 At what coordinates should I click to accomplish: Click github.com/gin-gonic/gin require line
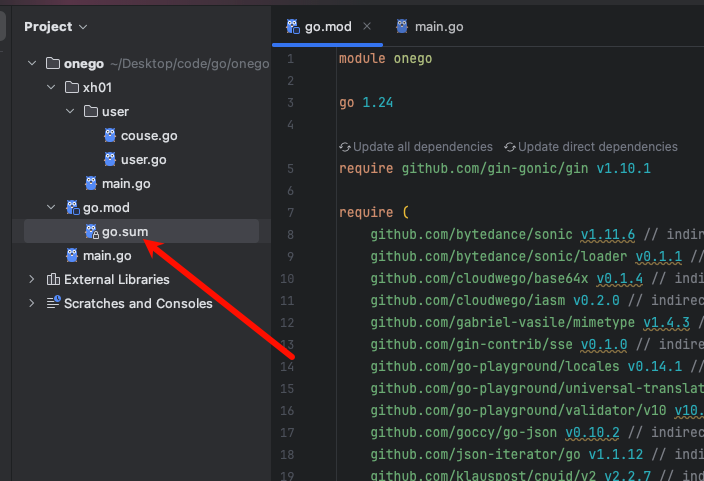(x=494, y=168)
